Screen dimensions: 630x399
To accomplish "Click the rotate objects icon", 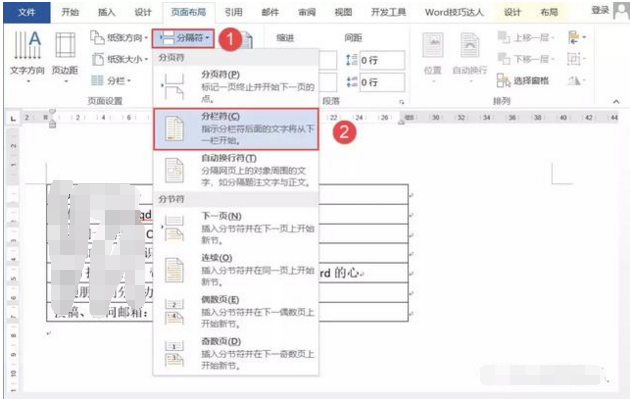I will (576, 81).
